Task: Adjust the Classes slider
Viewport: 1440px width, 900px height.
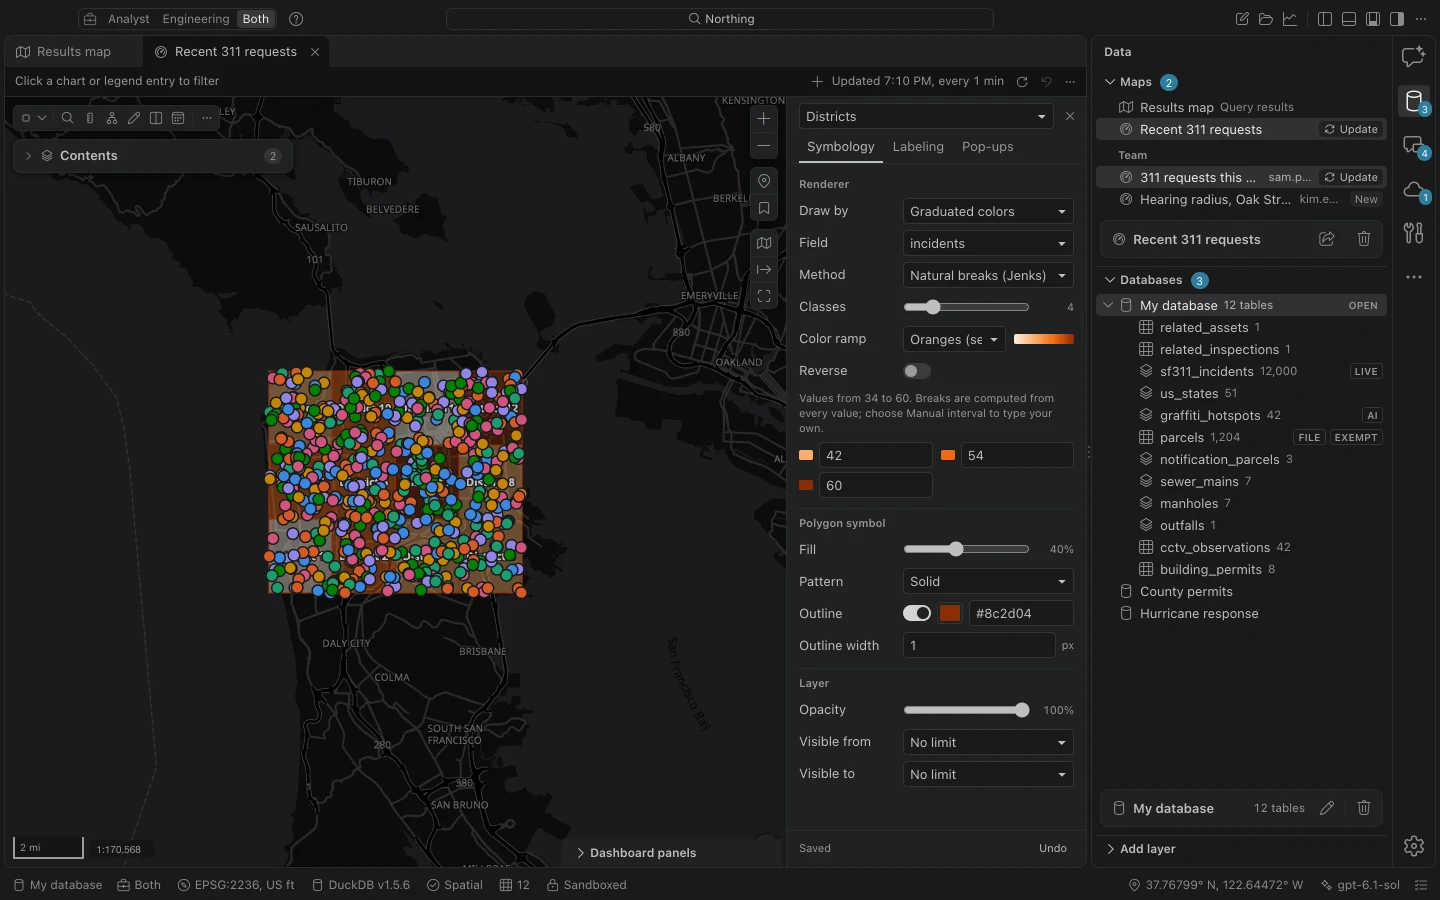Action: click(x=966, y=307)
